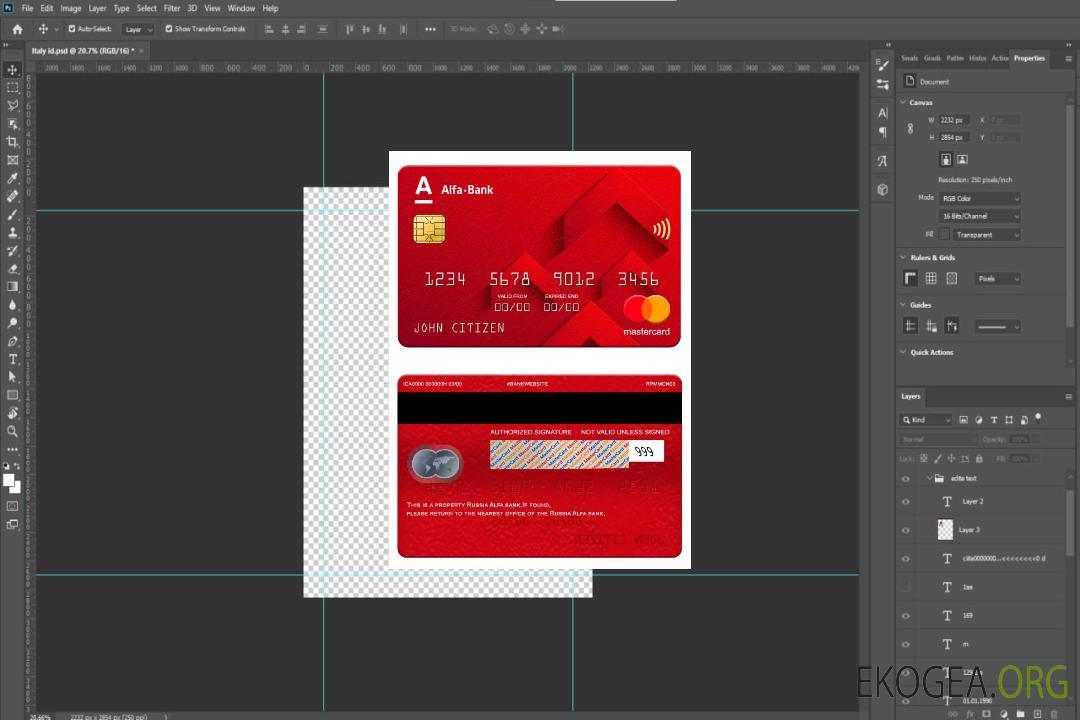Select the Pen tool
This screenshot has width=1080, height=720.
12,341
